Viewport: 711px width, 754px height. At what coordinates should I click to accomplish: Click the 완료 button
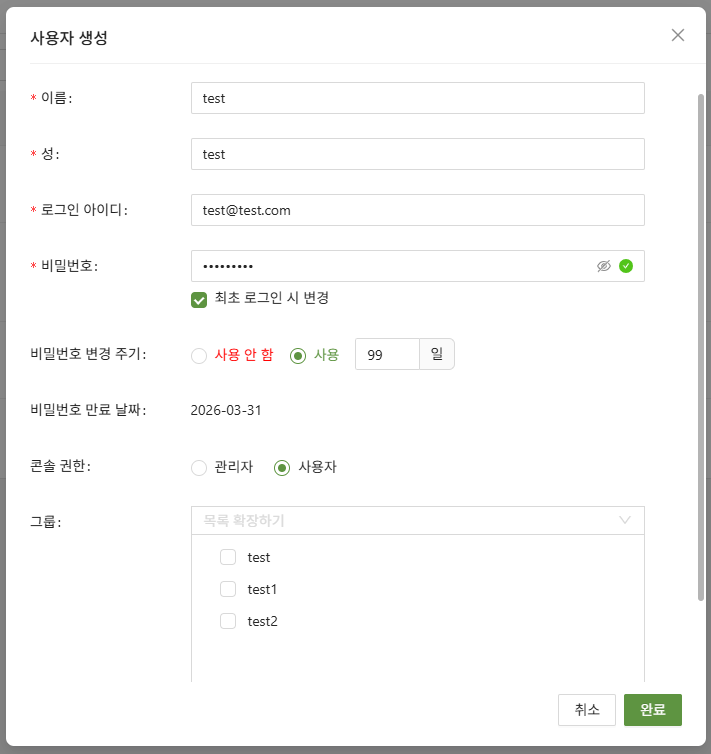[x=652, y=709]
